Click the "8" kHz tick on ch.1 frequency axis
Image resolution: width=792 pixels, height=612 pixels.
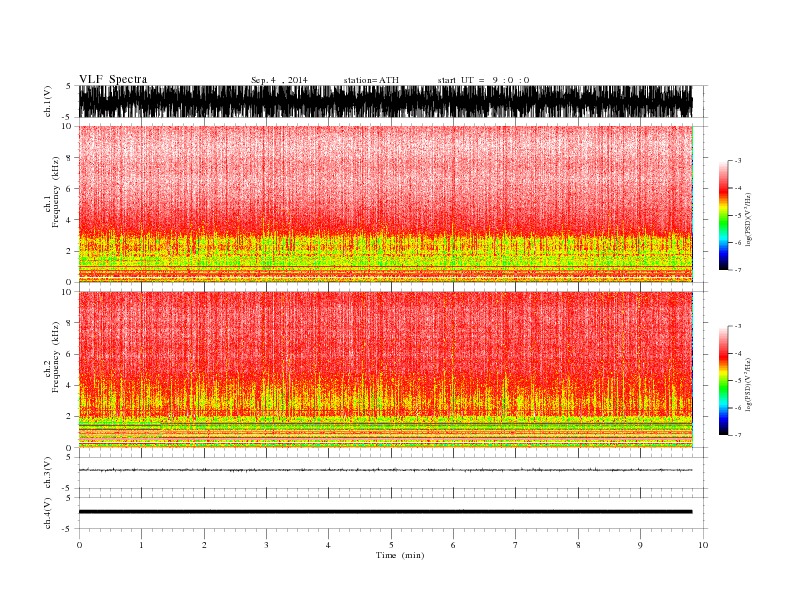pos(69,158)
